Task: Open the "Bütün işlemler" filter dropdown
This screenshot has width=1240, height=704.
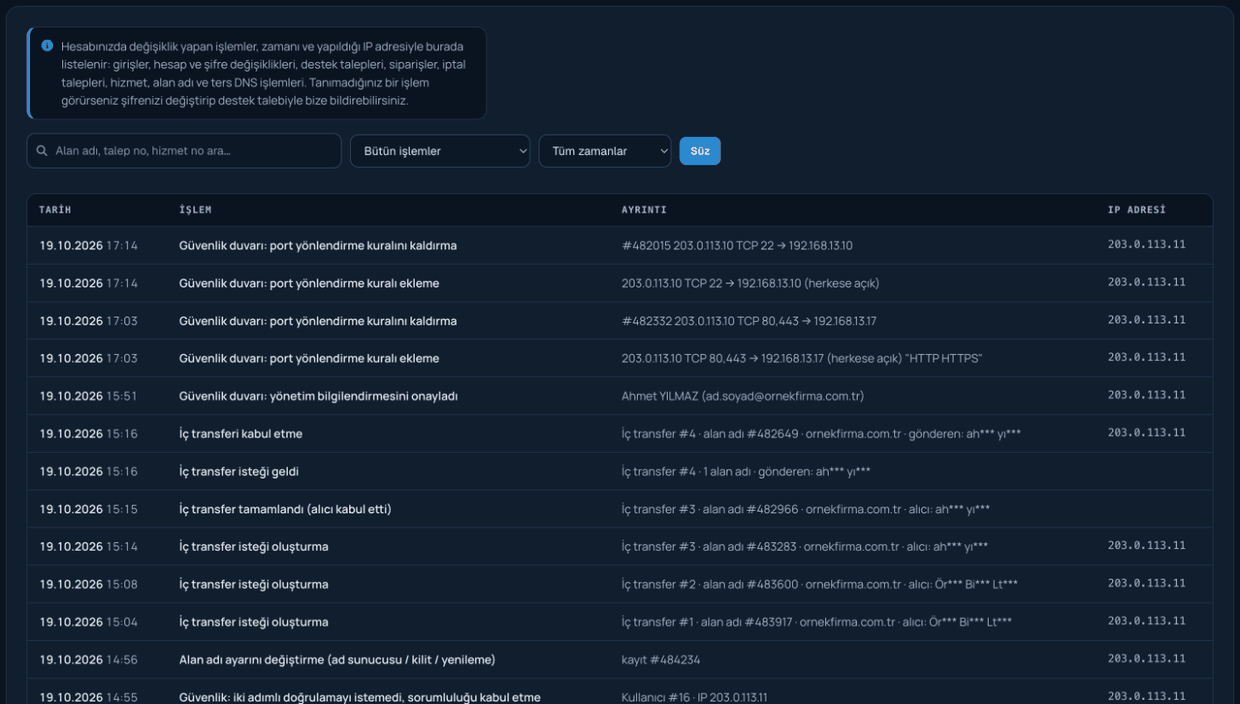Action: point(440,151)
